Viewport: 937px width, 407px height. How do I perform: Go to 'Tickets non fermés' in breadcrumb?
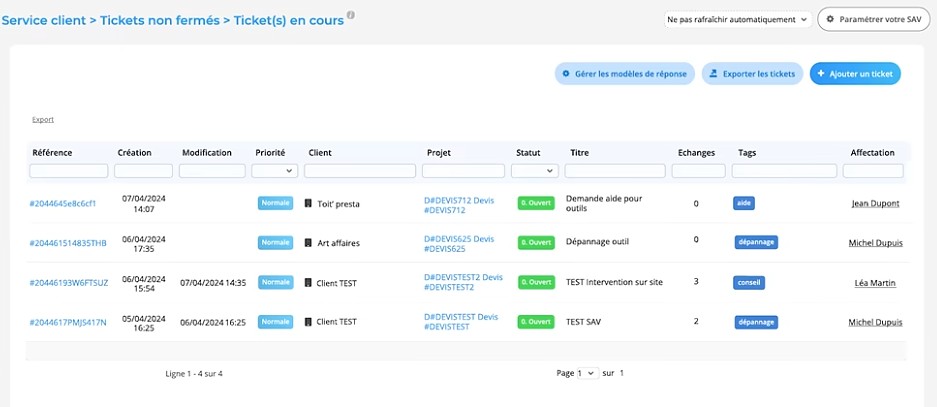point(160,20)
